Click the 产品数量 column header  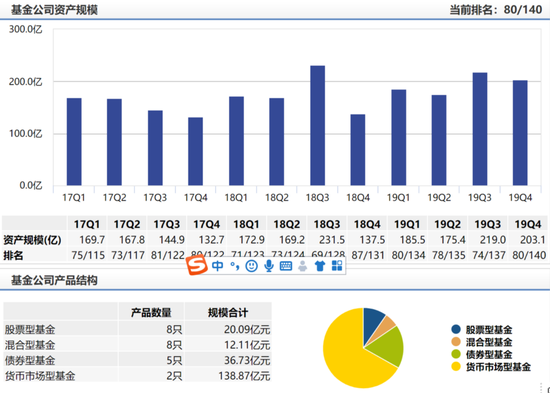pos(151,312)
